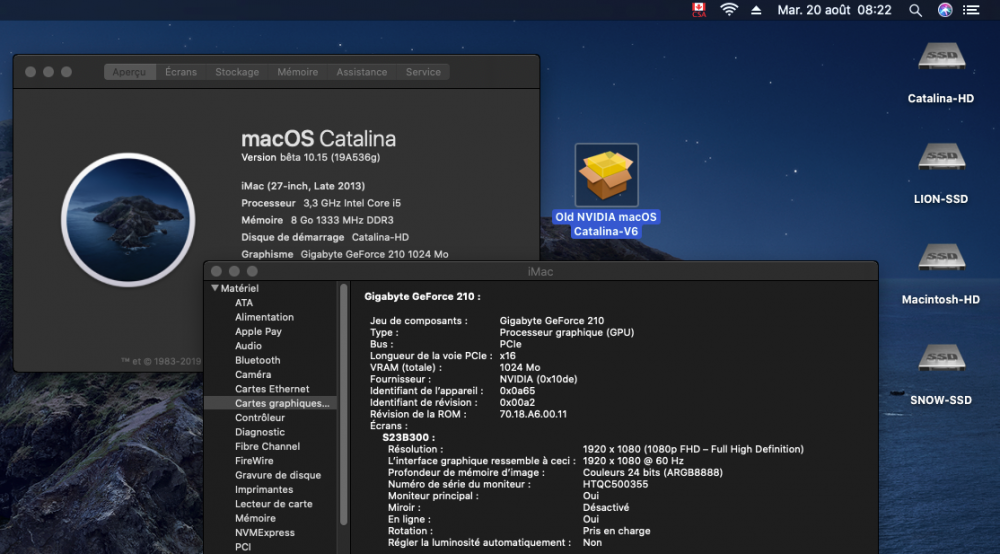The height and width of the screenshot is (554, 1000).
Task: Select Diagnostic in the sidebar
Action: pyautogui.click(x=260, y=432)
